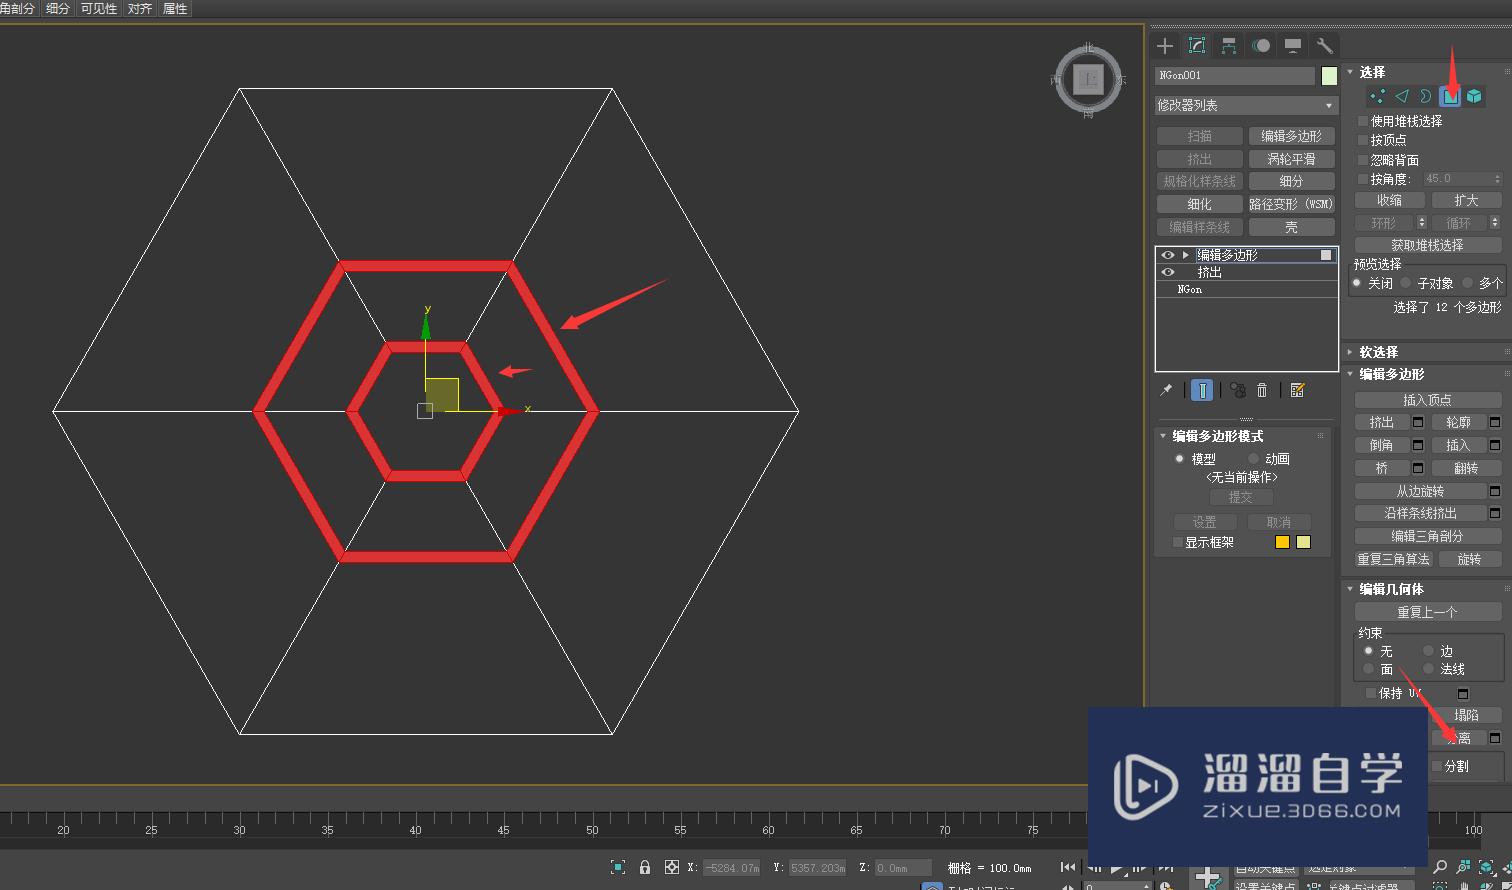Enable 使用堆栈选择 checkbox
Screen dimensions: 1512x890
tap(1363, 121)
